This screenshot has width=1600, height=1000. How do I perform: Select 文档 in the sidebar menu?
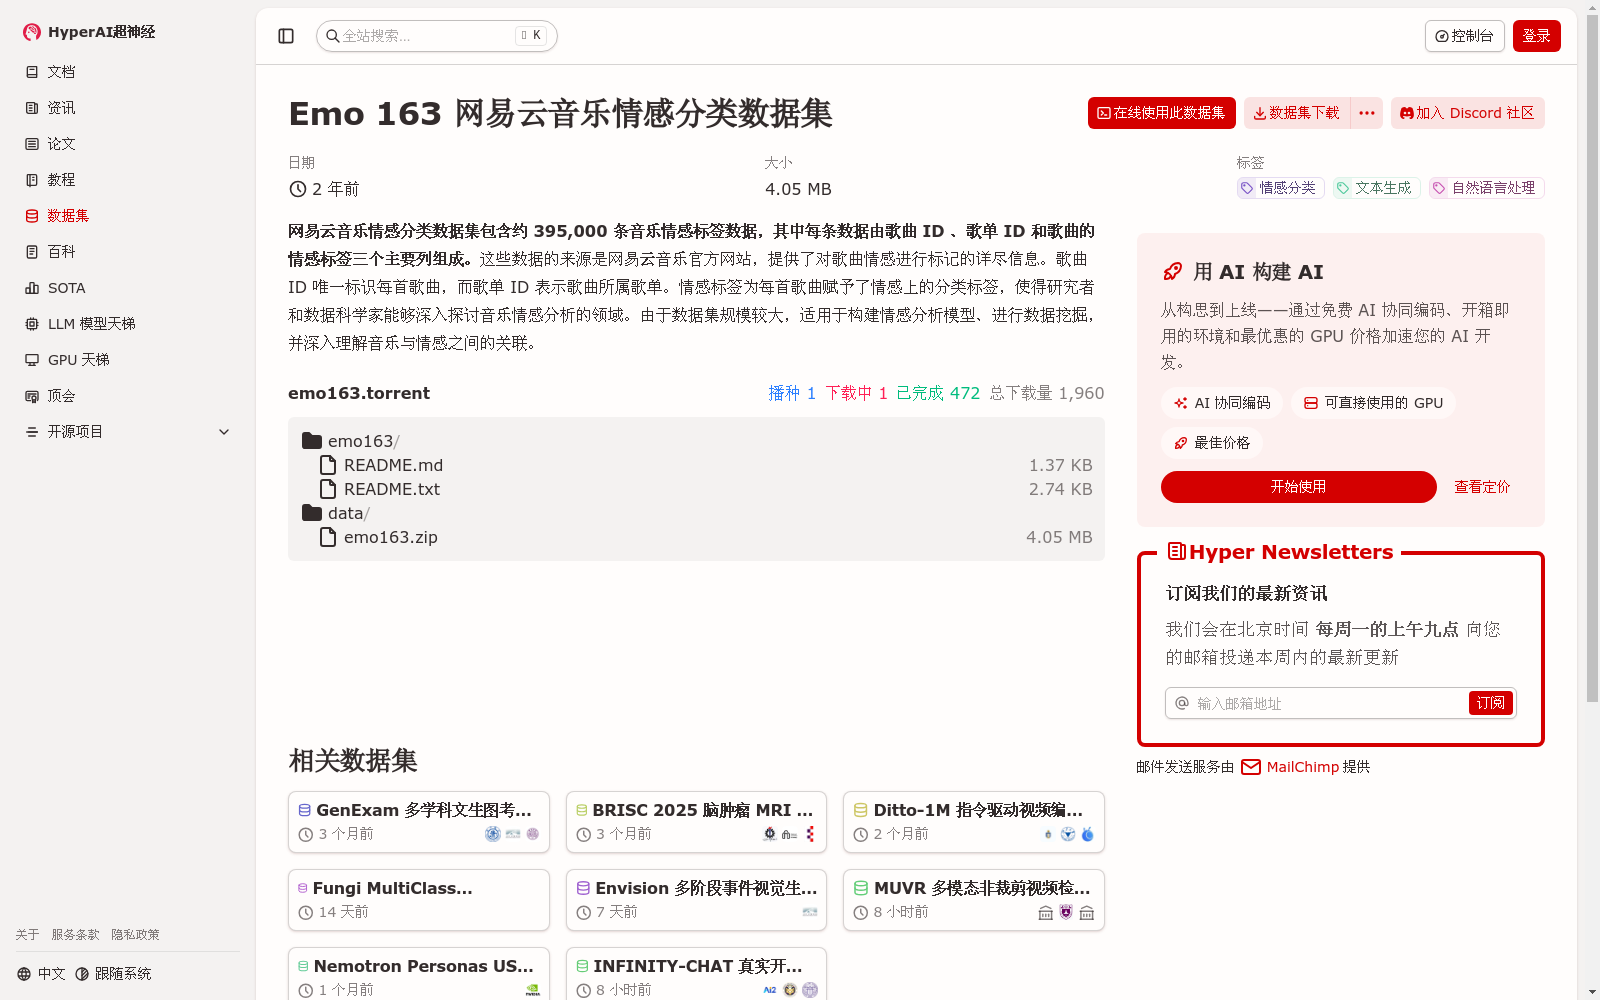tap(60, 71)
